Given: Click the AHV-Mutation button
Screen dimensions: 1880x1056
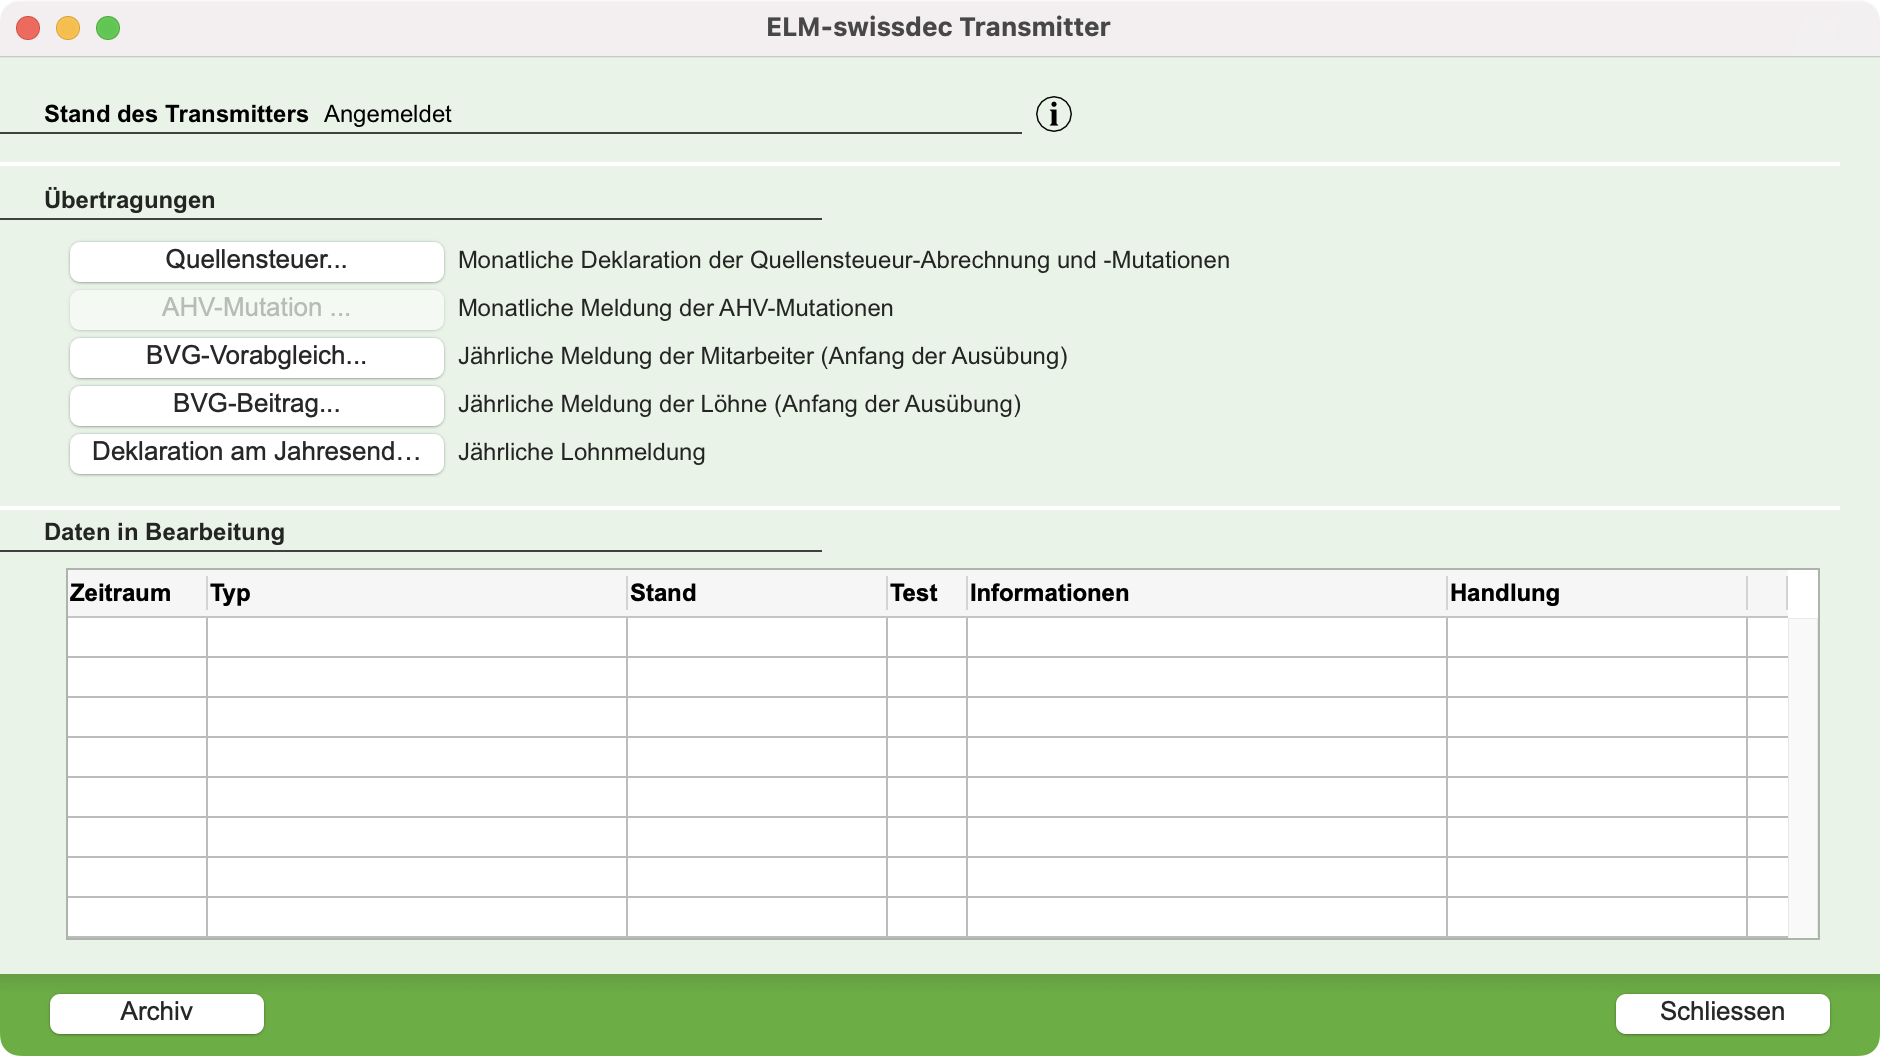Looking at the screenshot, I should point(257,308).
